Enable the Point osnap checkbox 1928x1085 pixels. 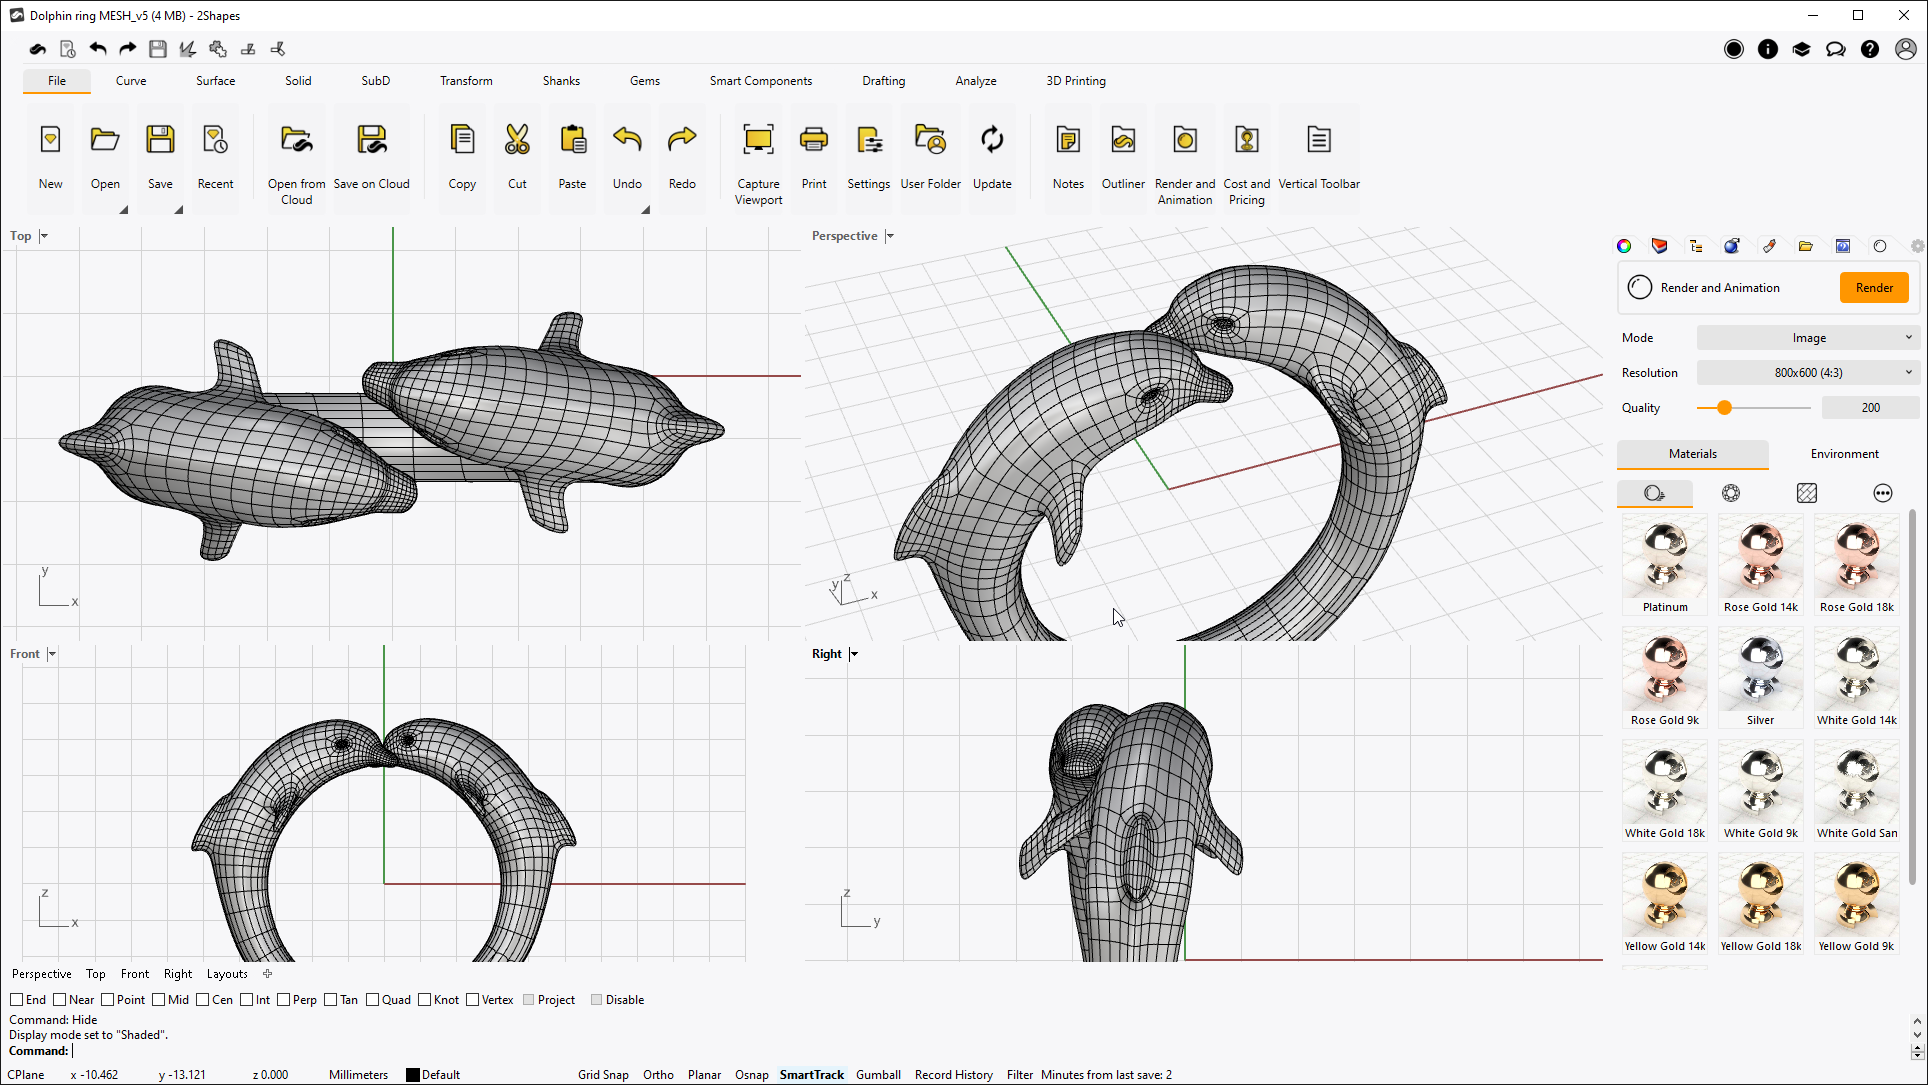(107, 999)
